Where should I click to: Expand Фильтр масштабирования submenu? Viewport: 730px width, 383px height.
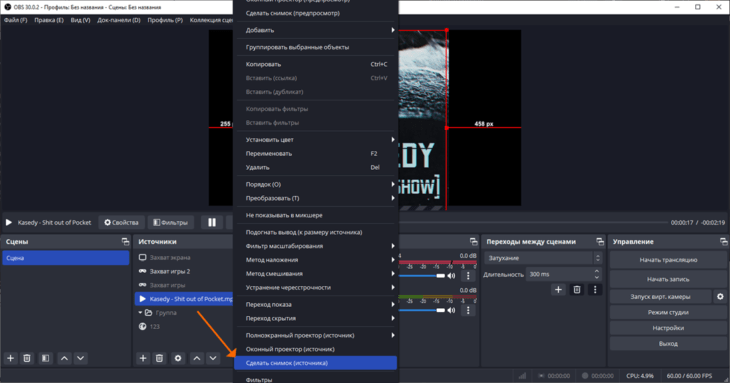316,246
